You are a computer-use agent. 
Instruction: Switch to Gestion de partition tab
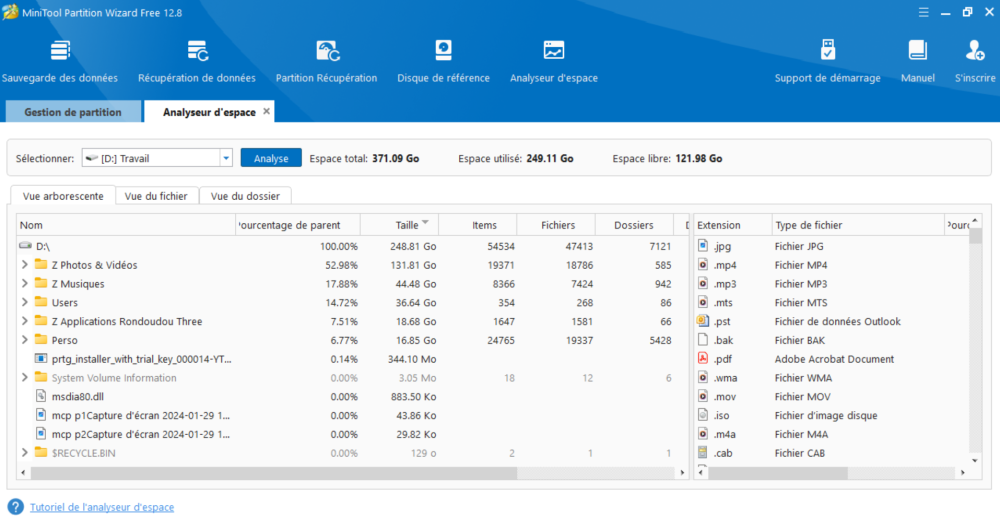click(x=73, y=112)
